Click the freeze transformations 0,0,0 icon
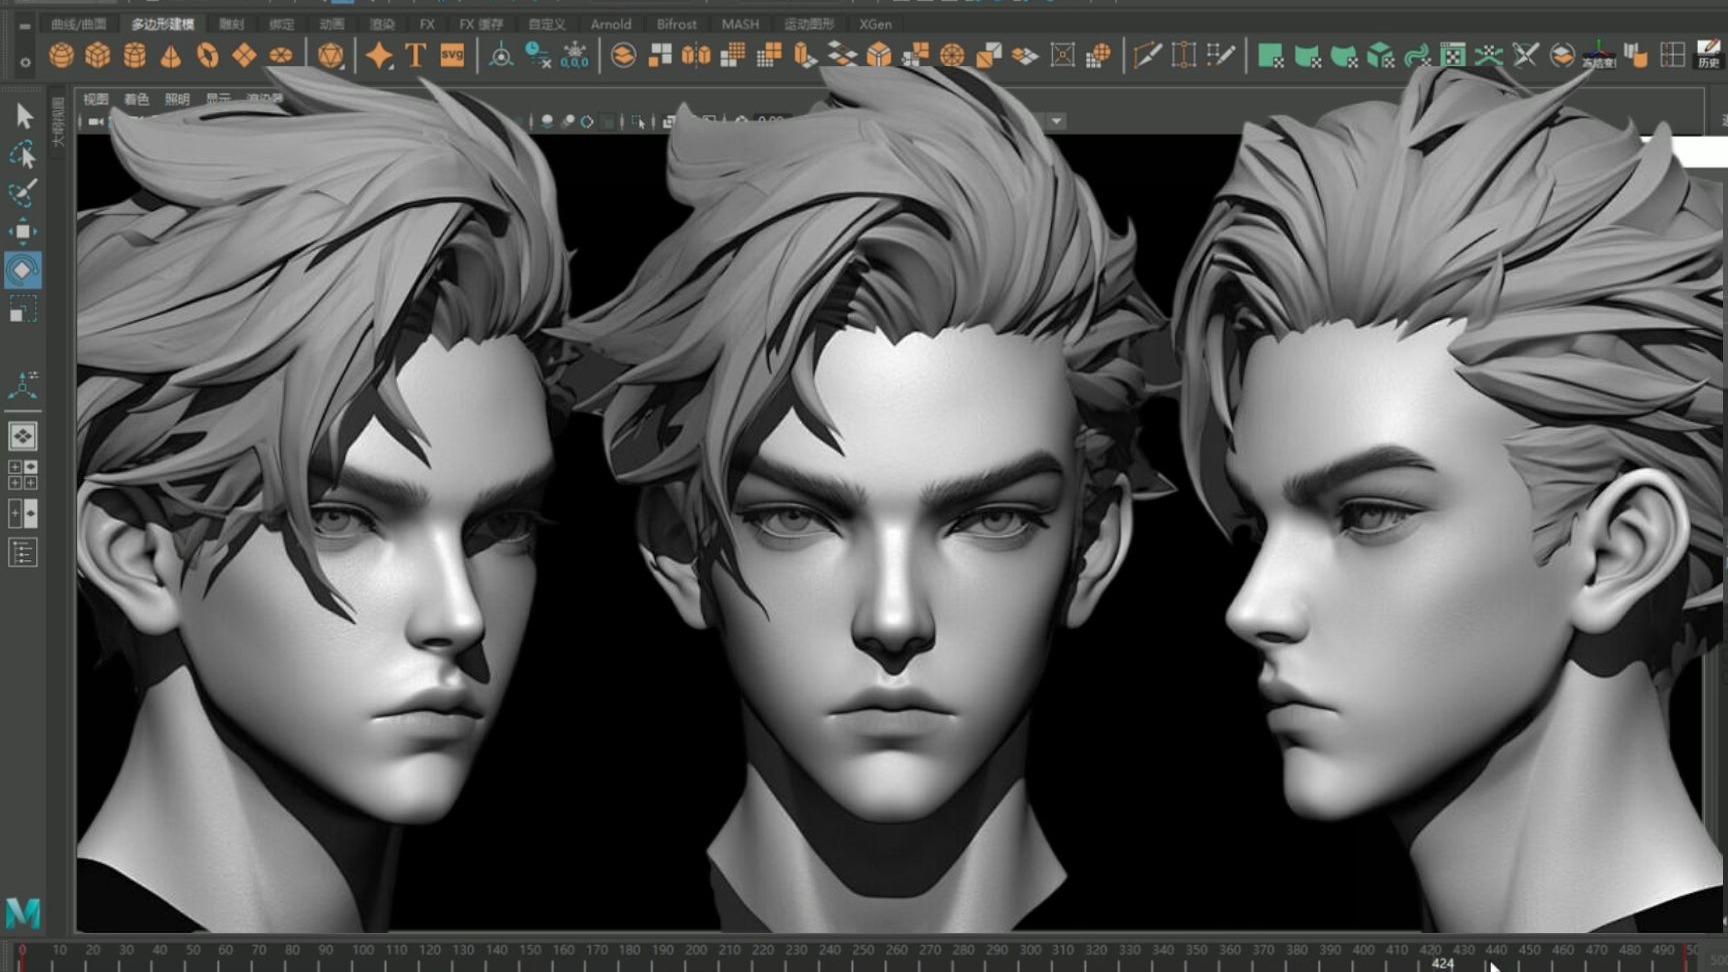The height and width of the screenshot is (972, 1728). click(x=575, y=55)
